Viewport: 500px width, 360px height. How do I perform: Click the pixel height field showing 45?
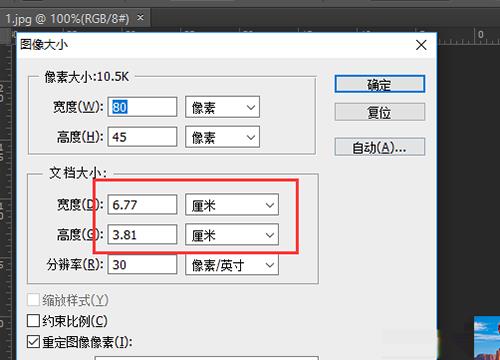click(x=142, y=137)
